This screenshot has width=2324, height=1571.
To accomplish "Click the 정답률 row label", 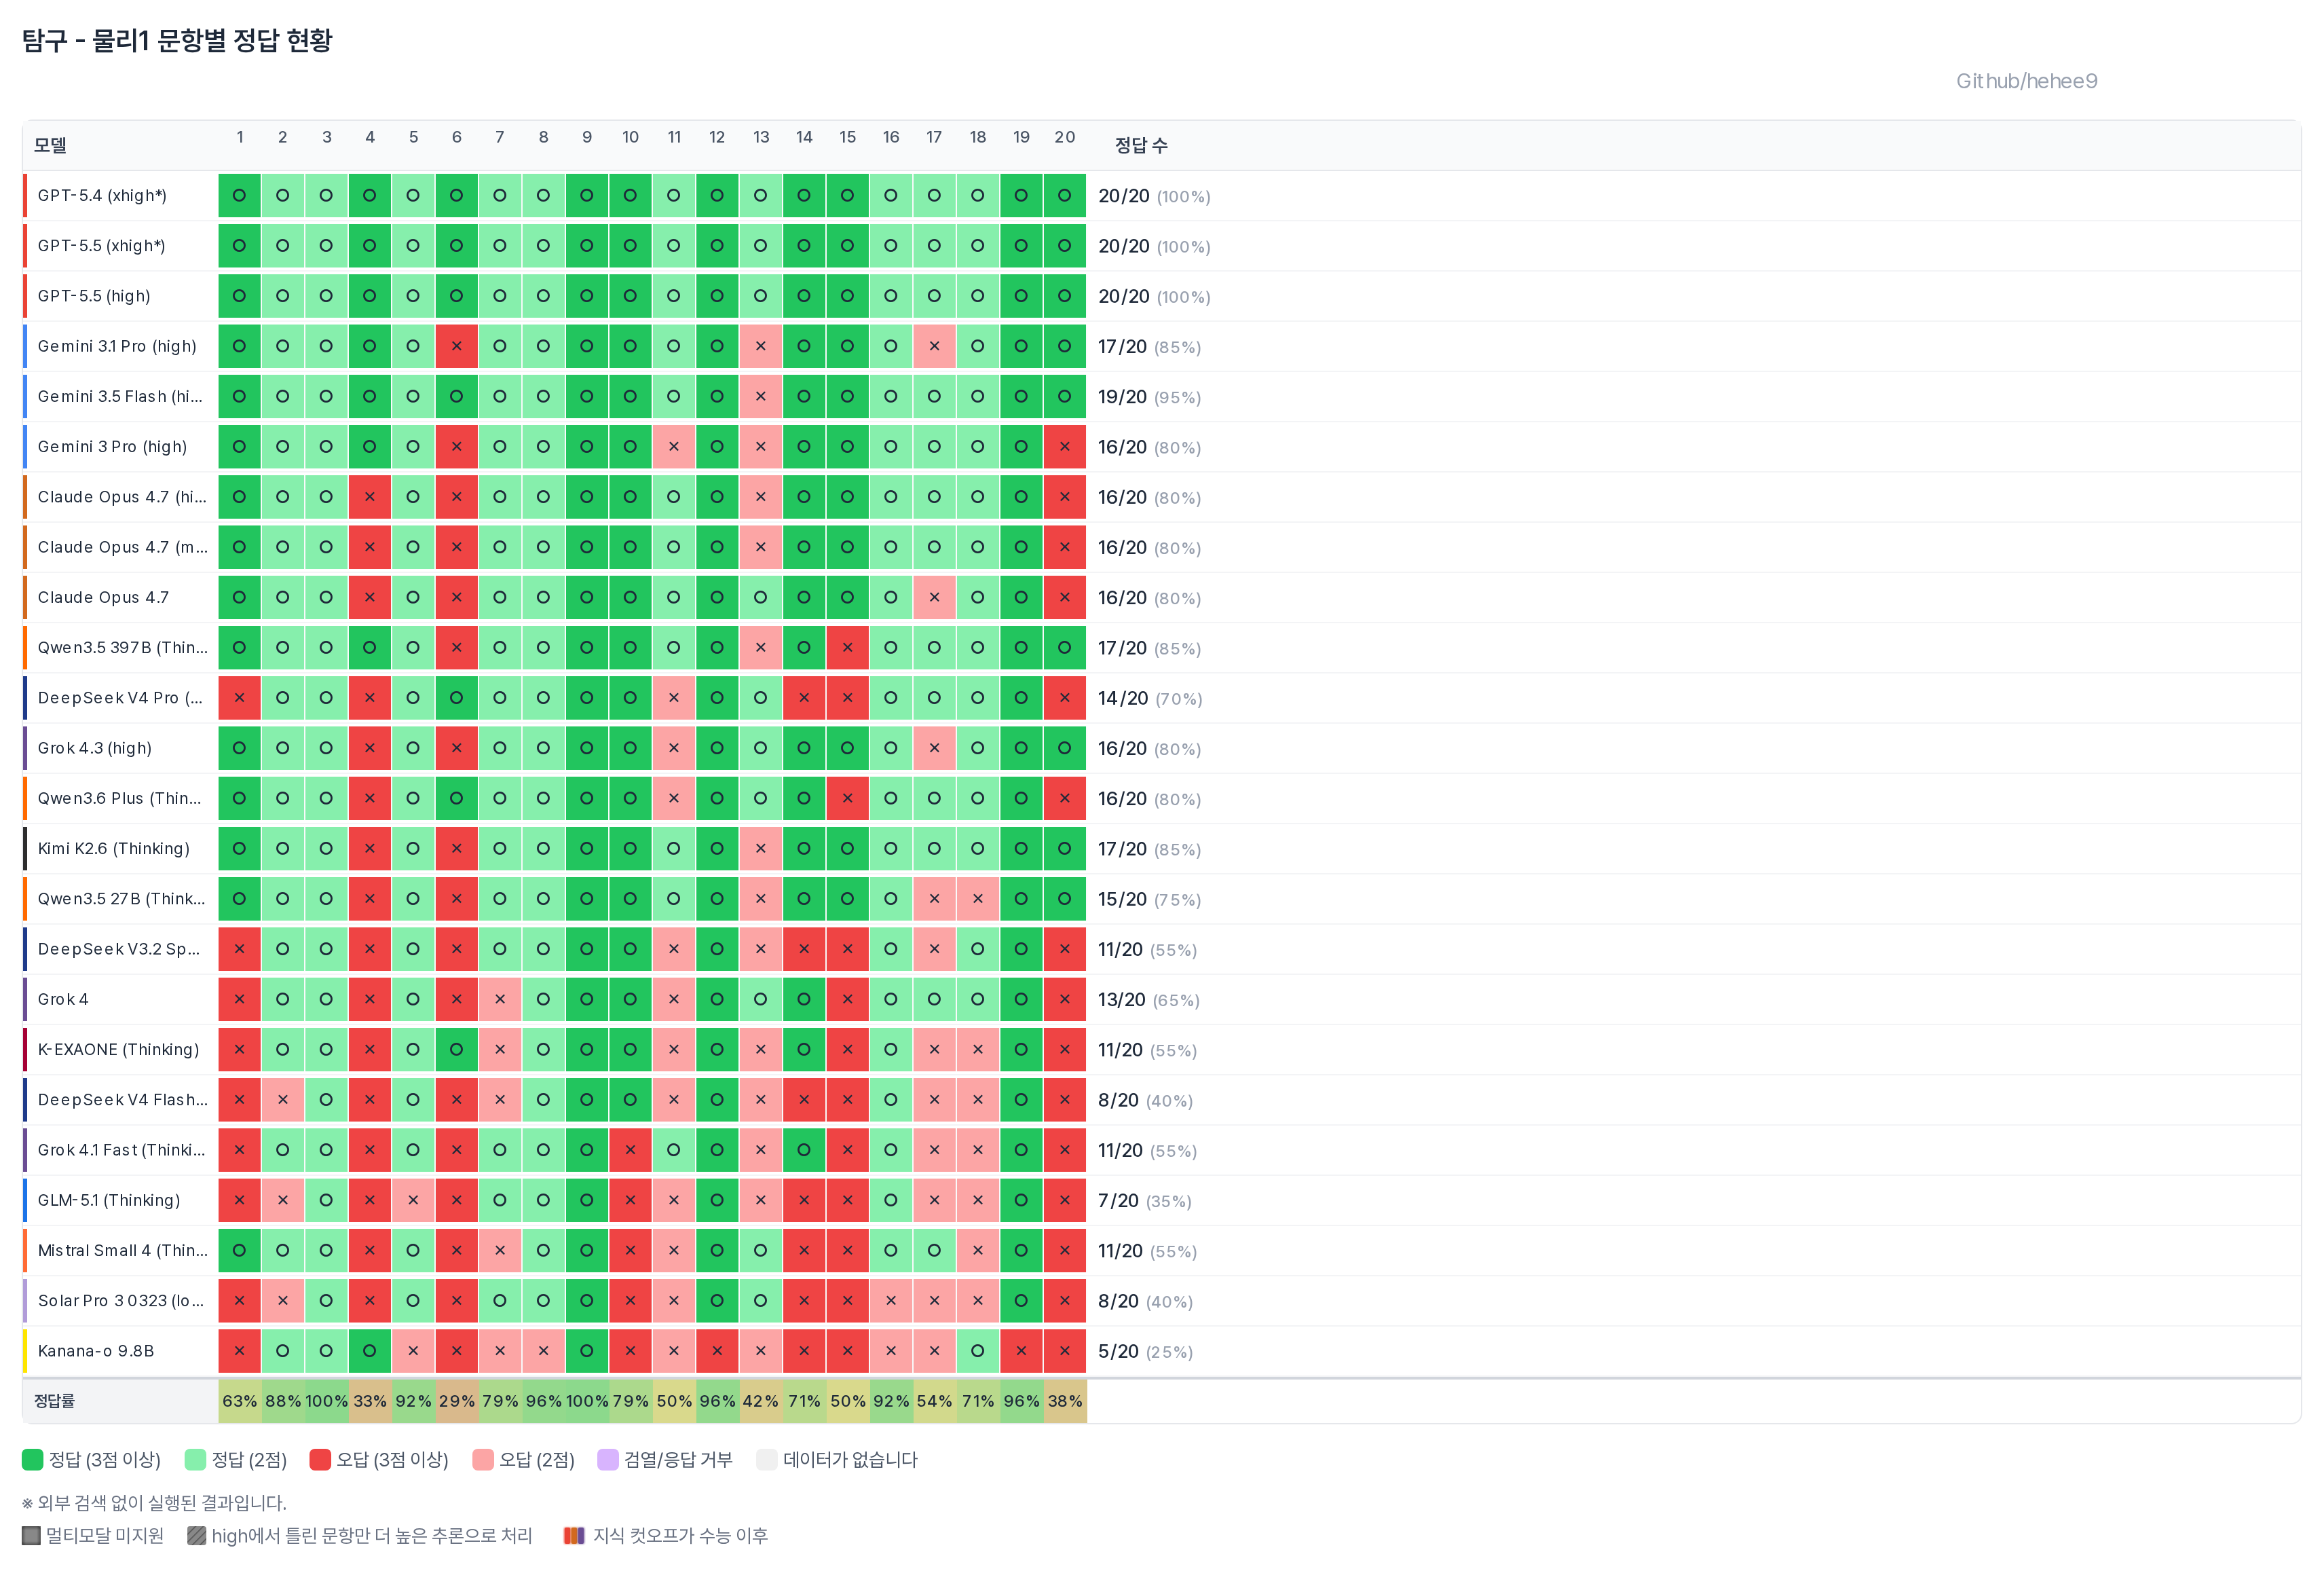I will click(x=54, y=1401).
